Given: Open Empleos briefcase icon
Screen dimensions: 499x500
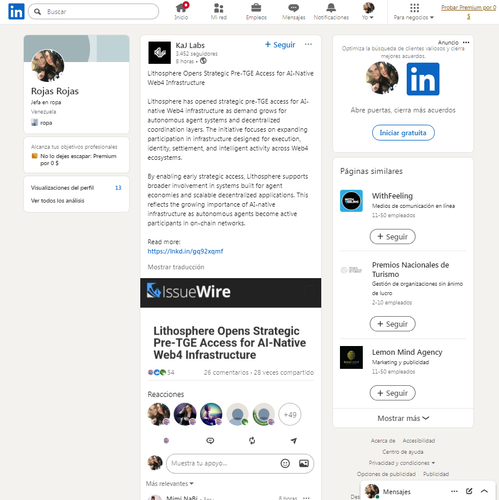Looking at the screenshot, I should click(256, 11).
